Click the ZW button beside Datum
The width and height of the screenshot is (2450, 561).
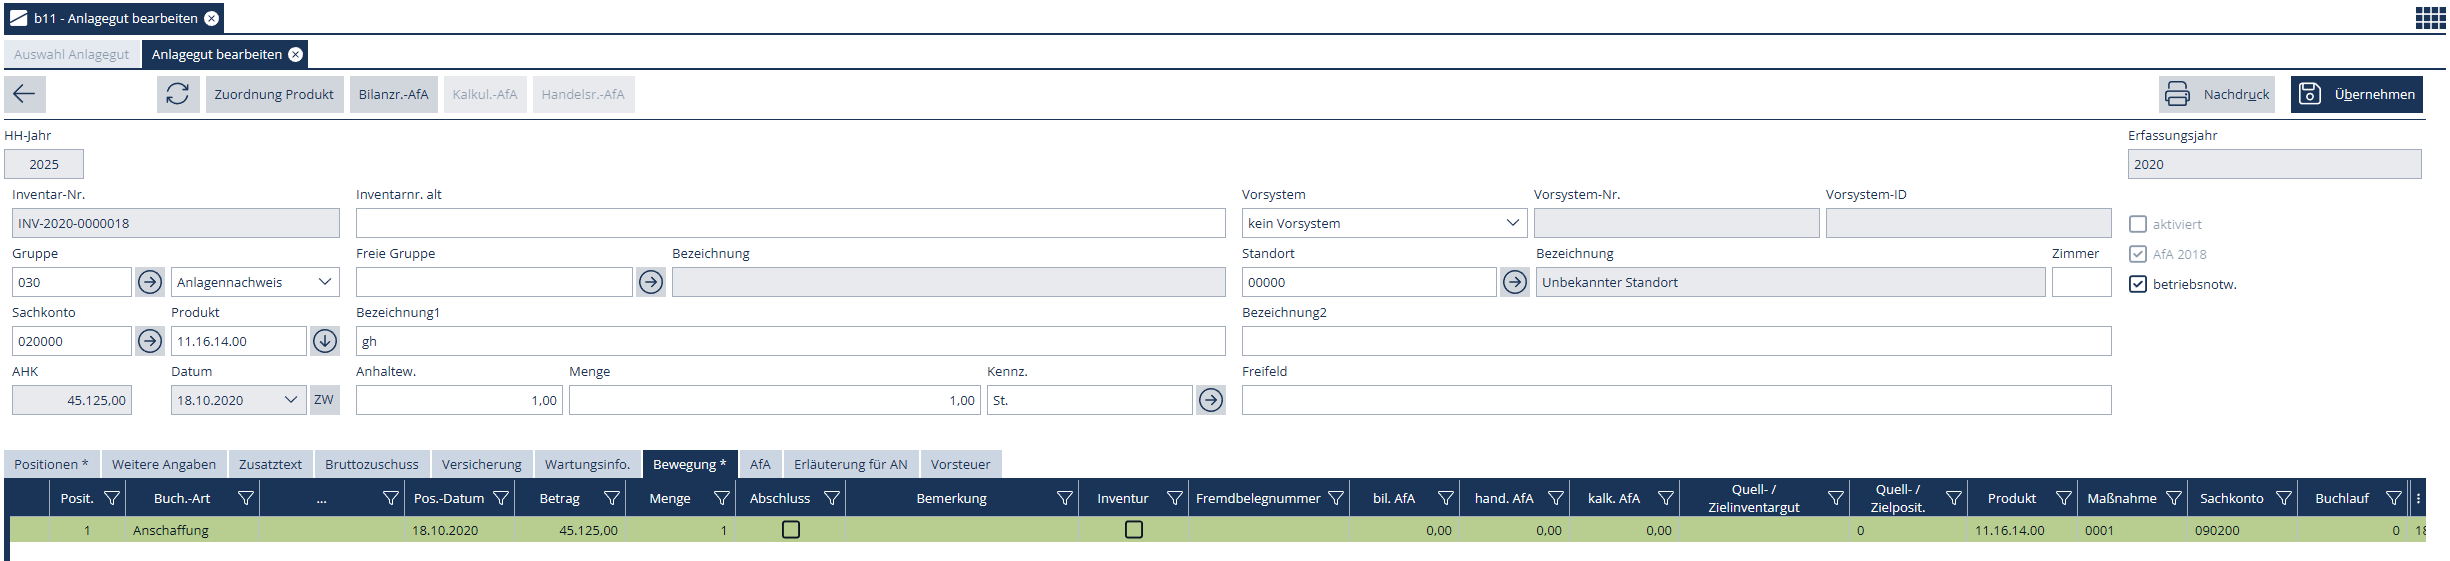324,400
